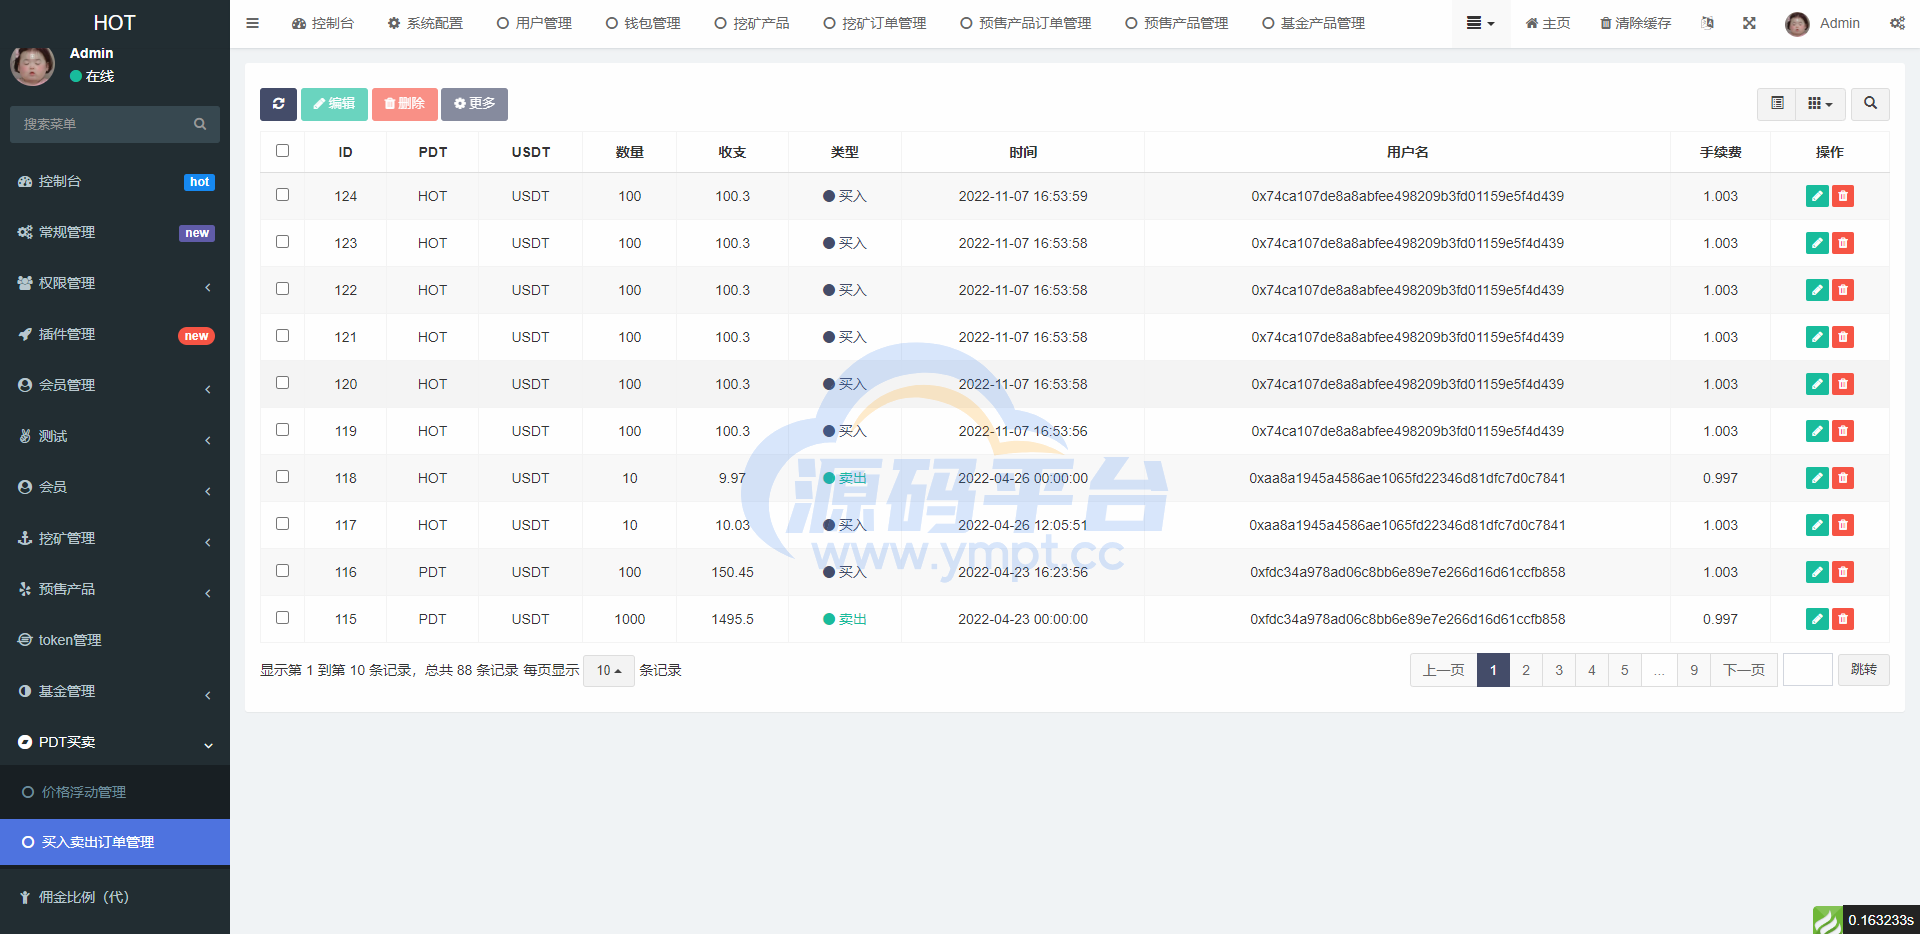1920x934 pixels.
Task: Go to pagination page 2
Action: (x=1526, y=670)
